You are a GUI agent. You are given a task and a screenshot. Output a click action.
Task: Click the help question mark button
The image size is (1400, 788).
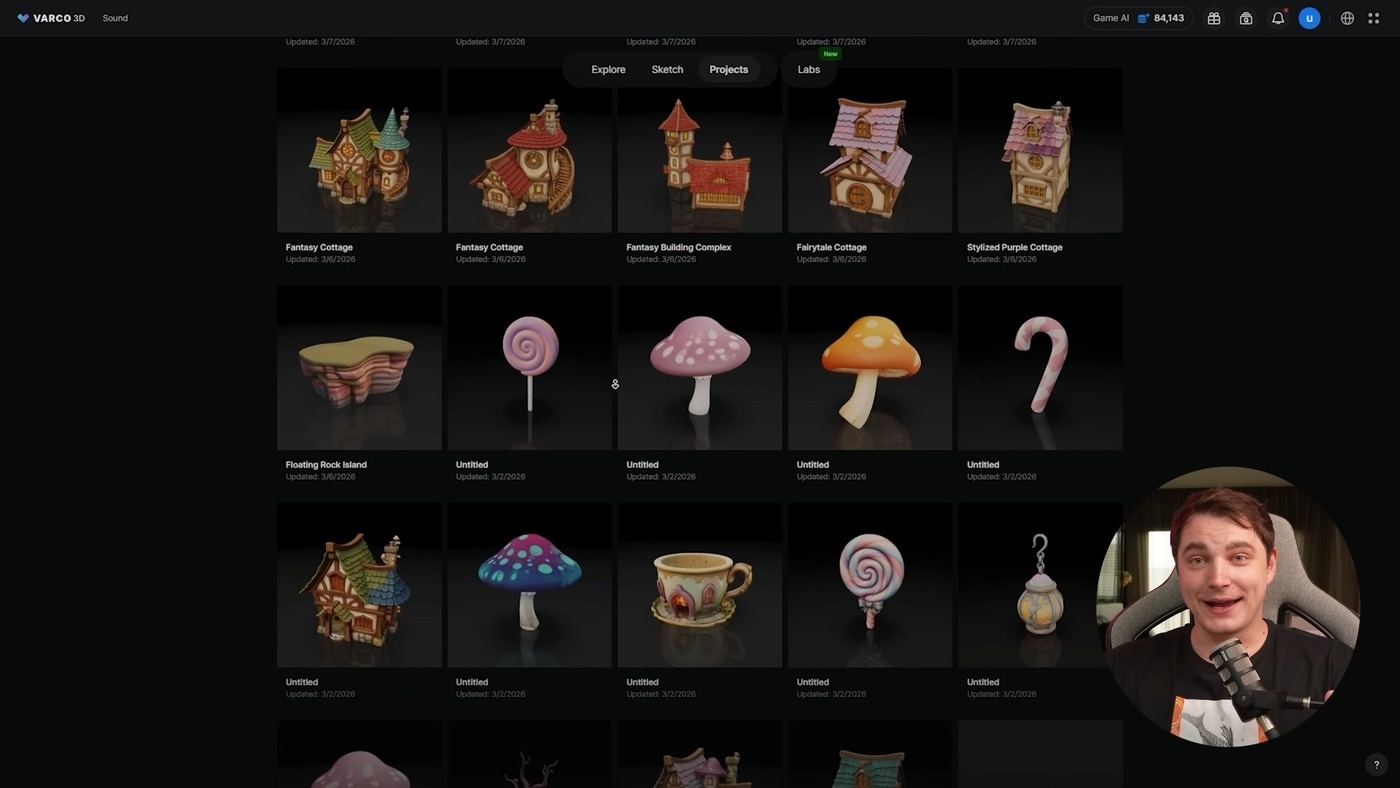[x=1376, y=765]
